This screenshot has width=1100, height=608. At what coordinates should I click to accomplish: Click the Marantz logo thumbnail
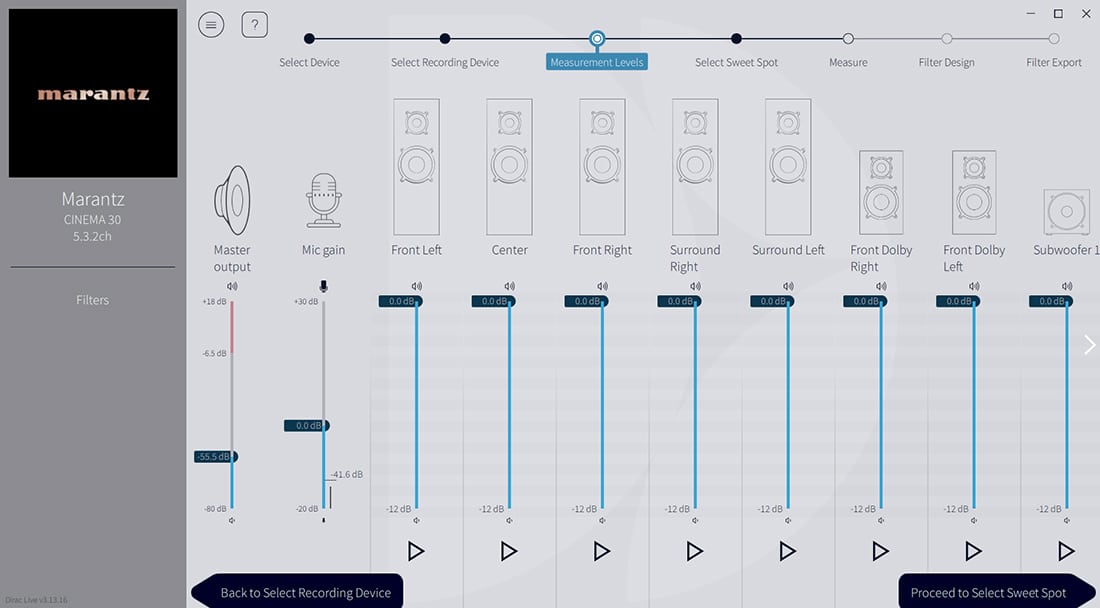(93, 93)
